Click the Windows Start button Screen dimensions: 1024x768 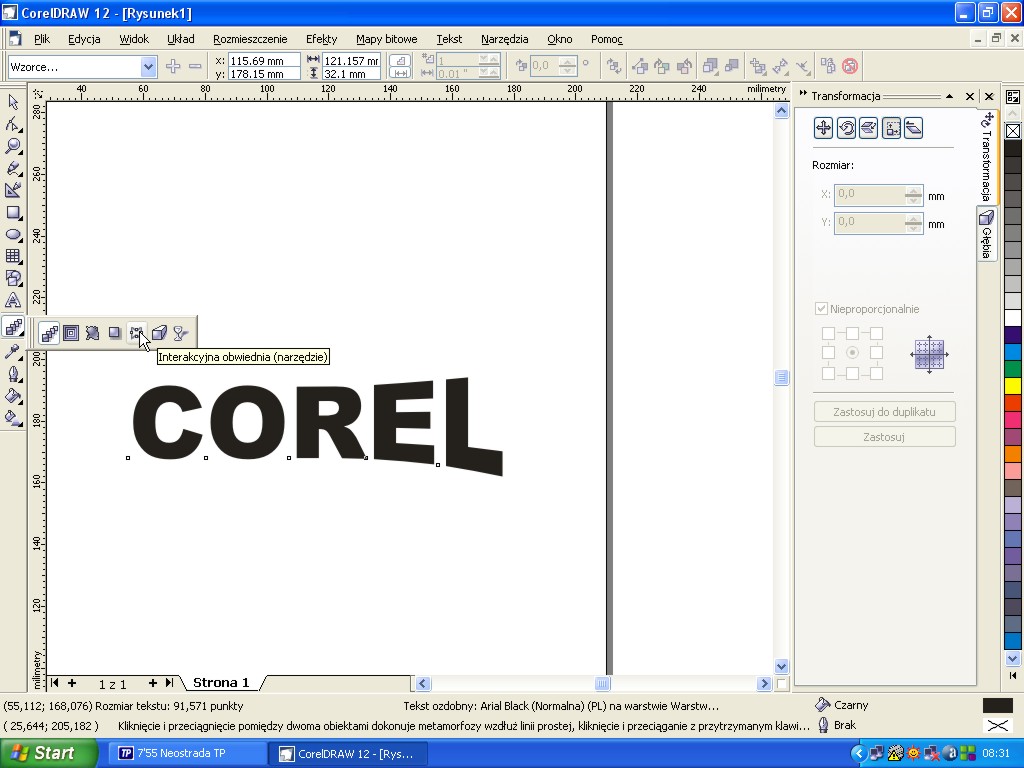click(x=48, y=753)
